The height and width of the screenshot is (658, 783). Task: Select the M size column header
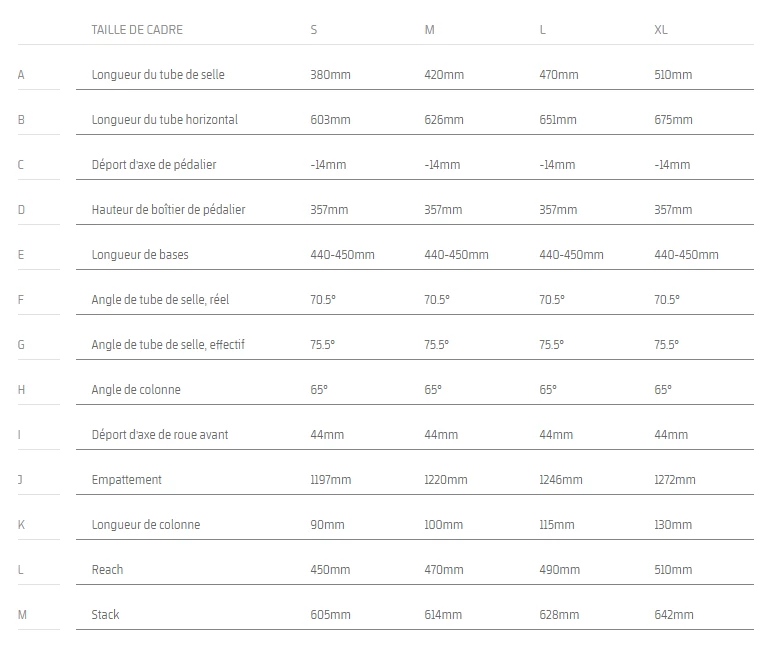pos(430,30)
